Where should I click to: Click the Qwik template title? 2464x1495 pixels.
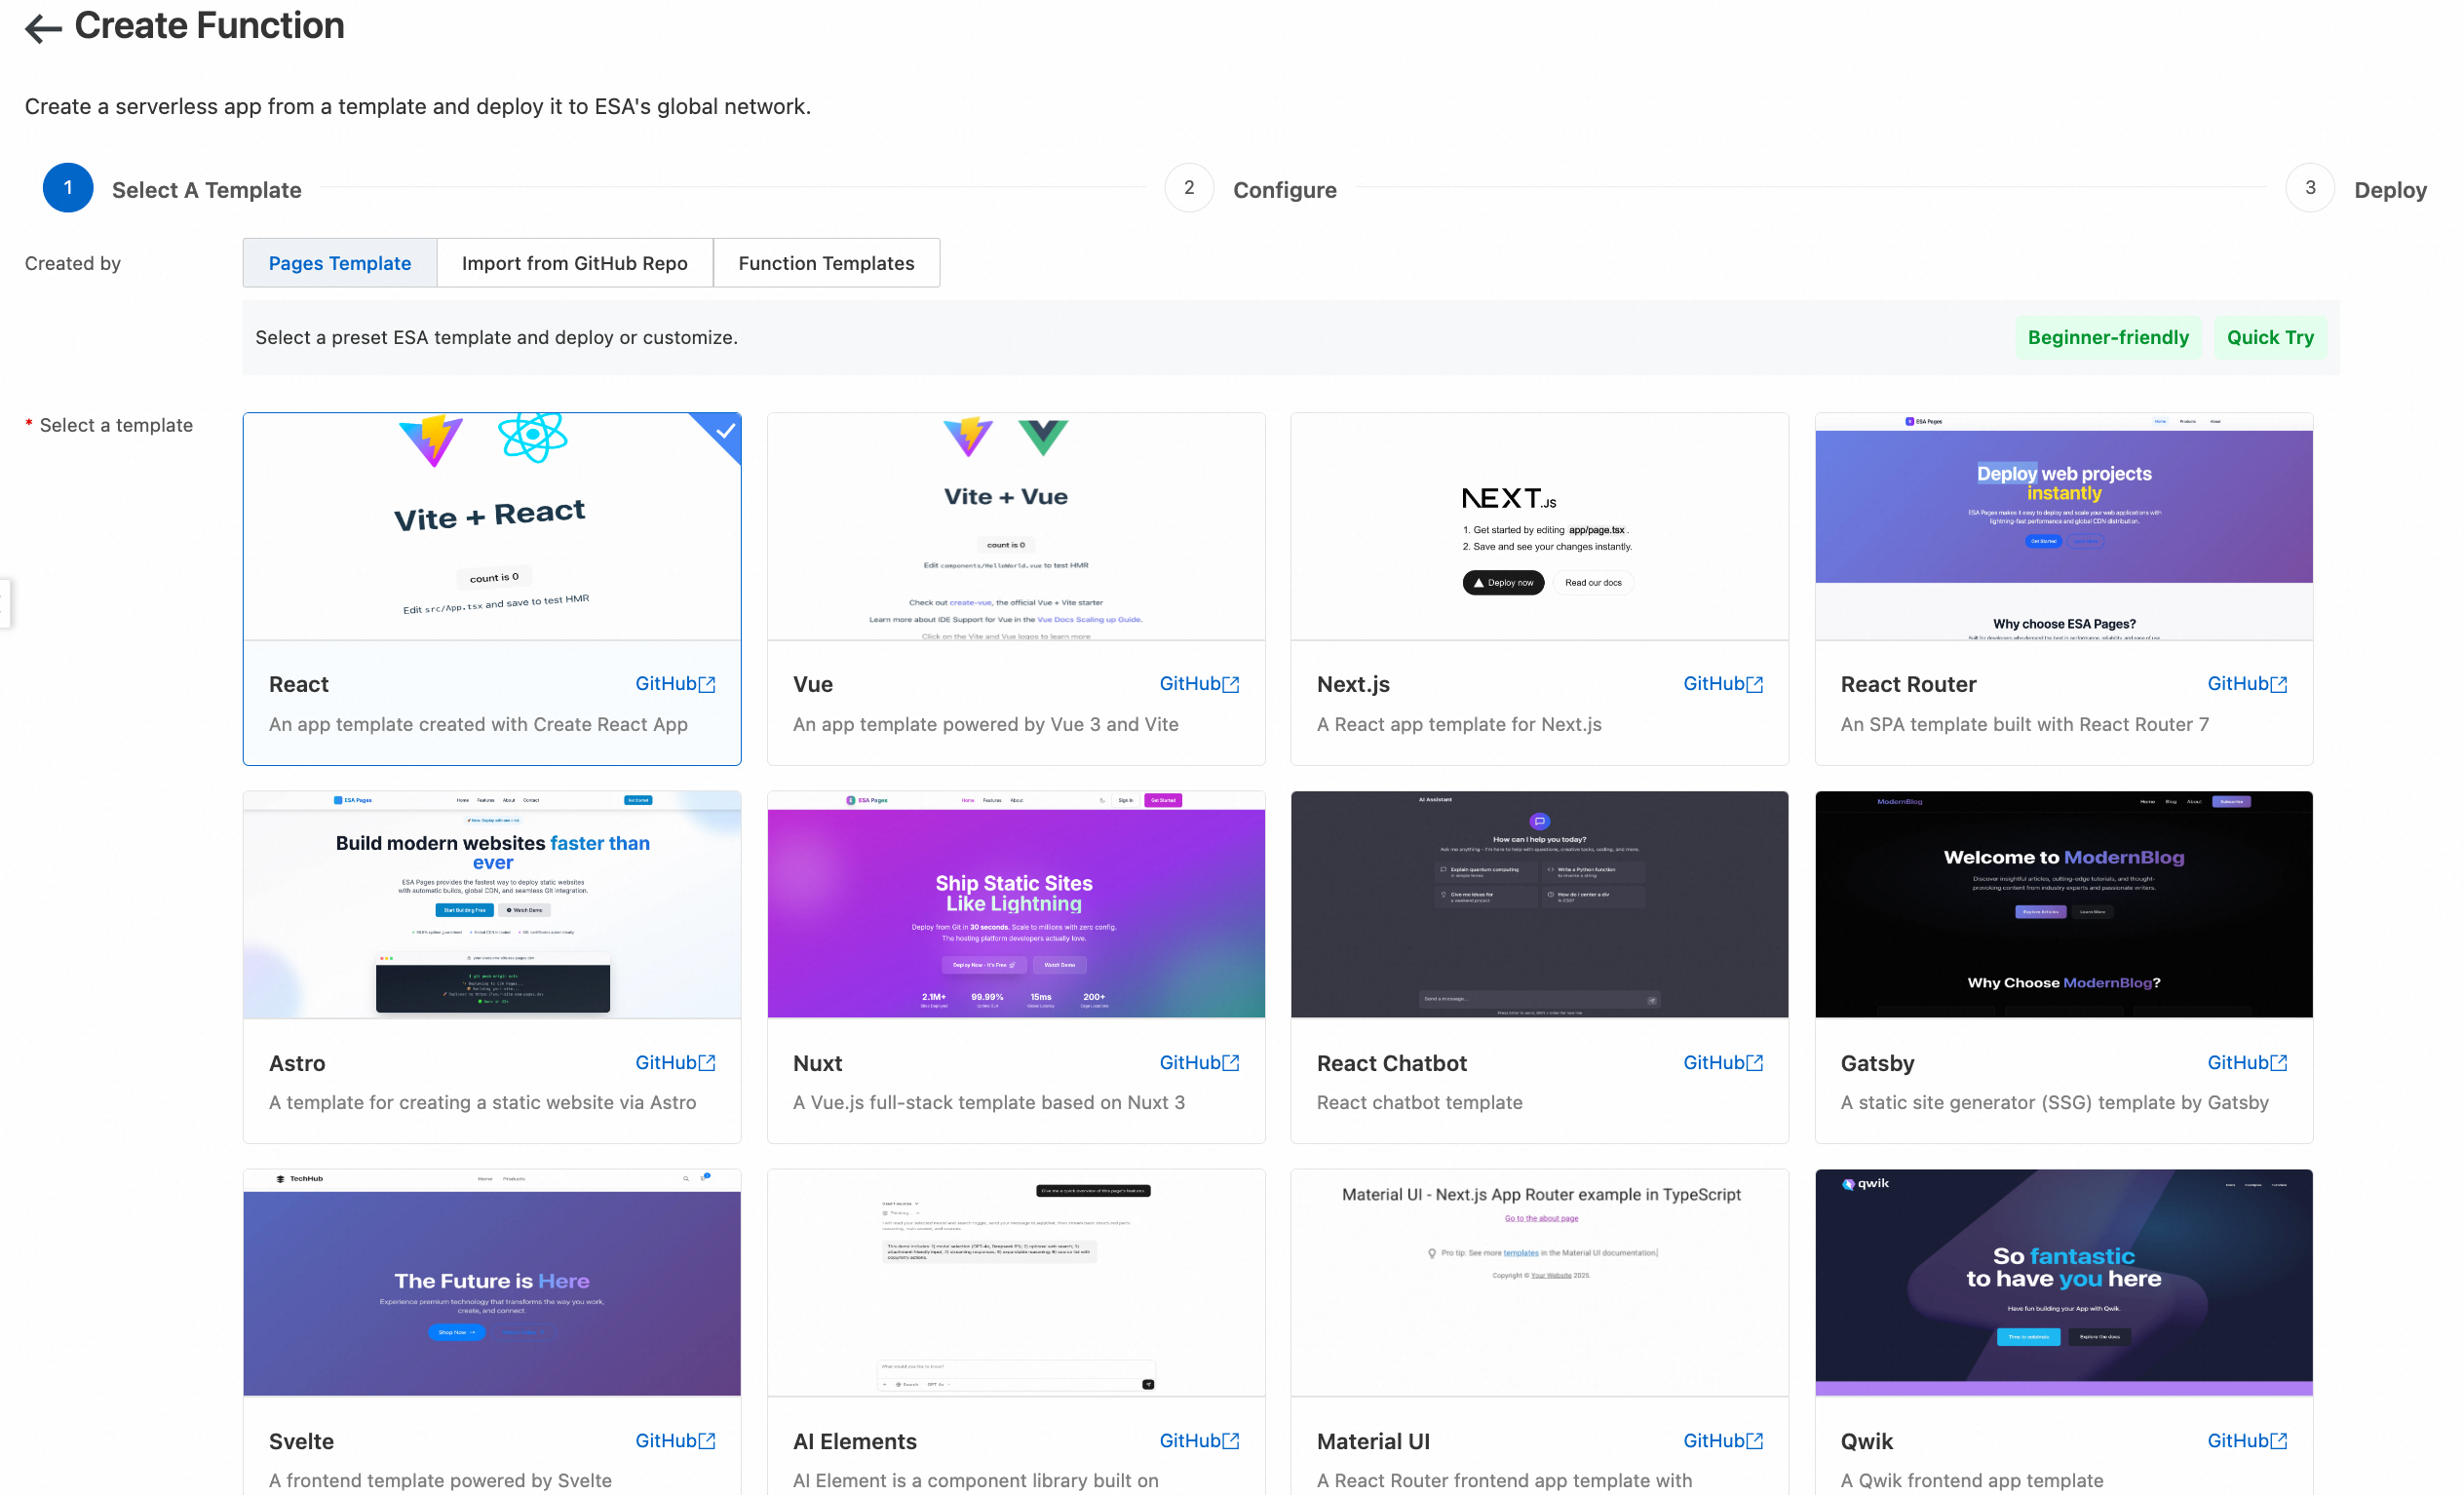1867,1441
